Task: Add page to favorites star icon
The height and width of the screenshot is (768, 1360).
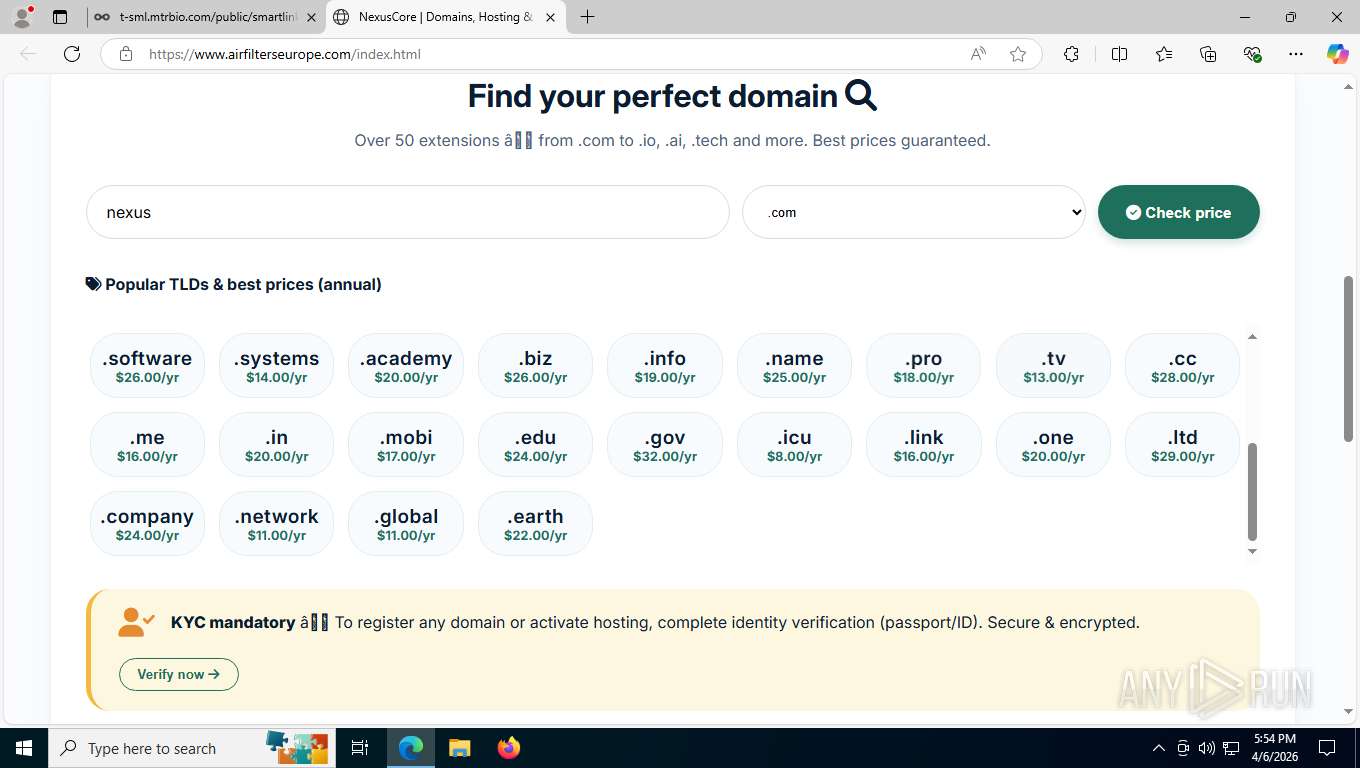Action: point(1018,54)
